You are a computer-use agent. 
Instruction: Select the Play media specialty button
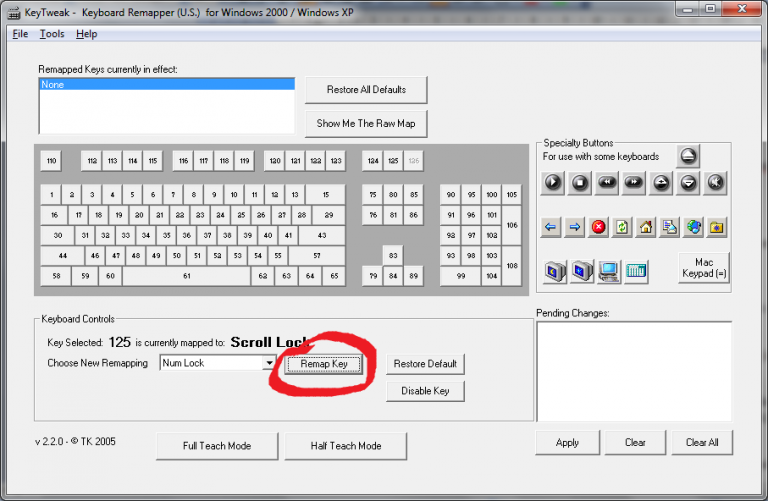click(x=552, y=183)
